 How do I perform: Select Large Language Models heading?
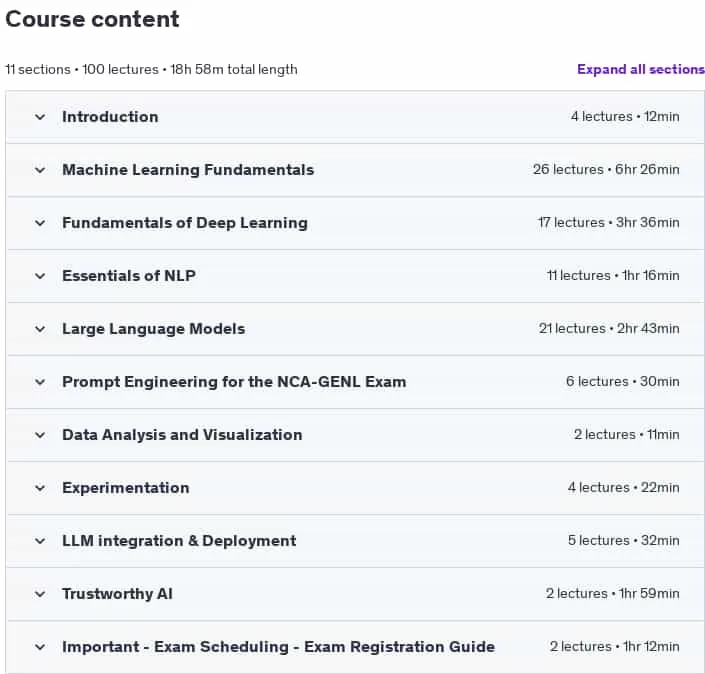pos(154,329)
